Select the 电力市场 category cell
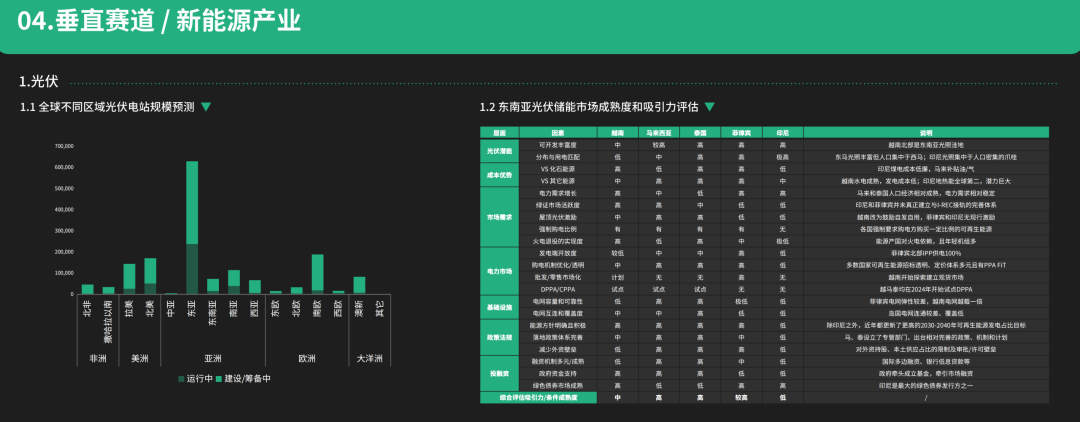 click(499, 270)
